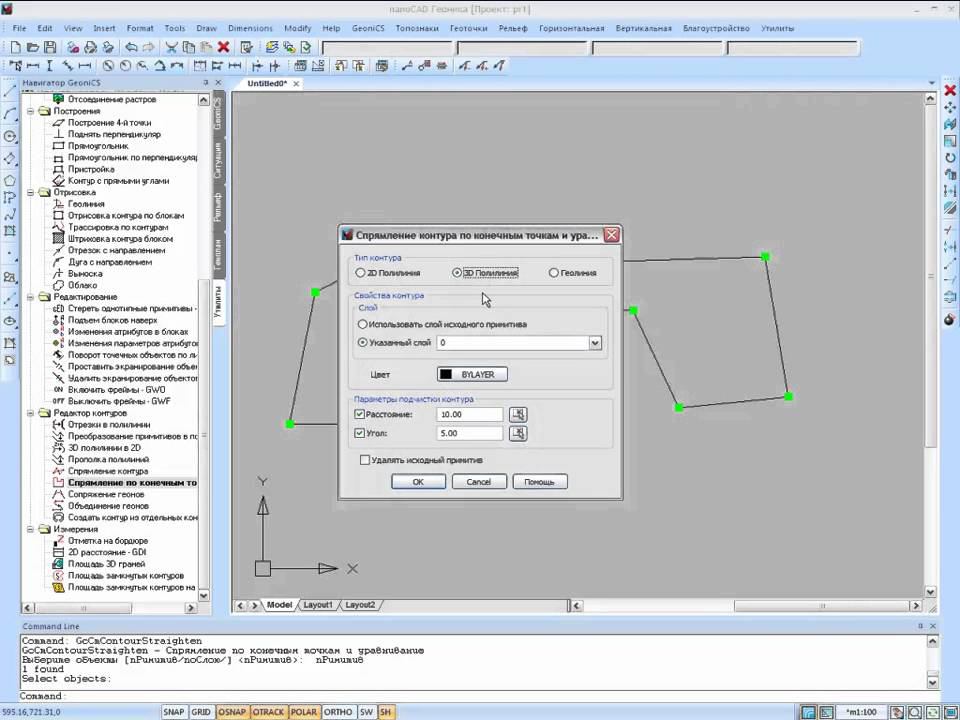960x720 pixels.
Task: Click the Move tool in right toolbar
Action: pos(950,108)
